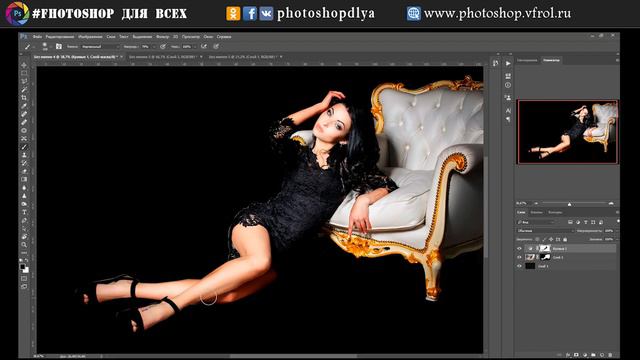Hide the Слой 1 layer

pyautogui.click(x=519, y=266)
